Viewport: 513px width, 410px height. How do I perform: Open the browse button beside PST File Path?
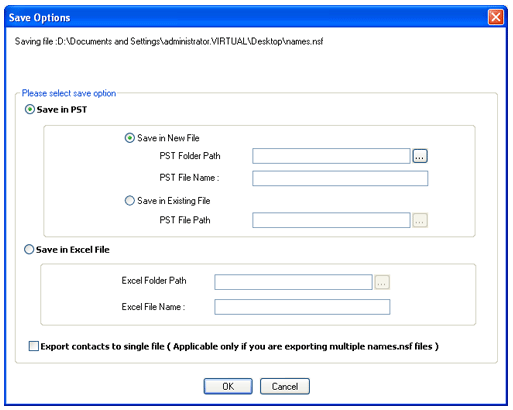click(x=420, y=220)
